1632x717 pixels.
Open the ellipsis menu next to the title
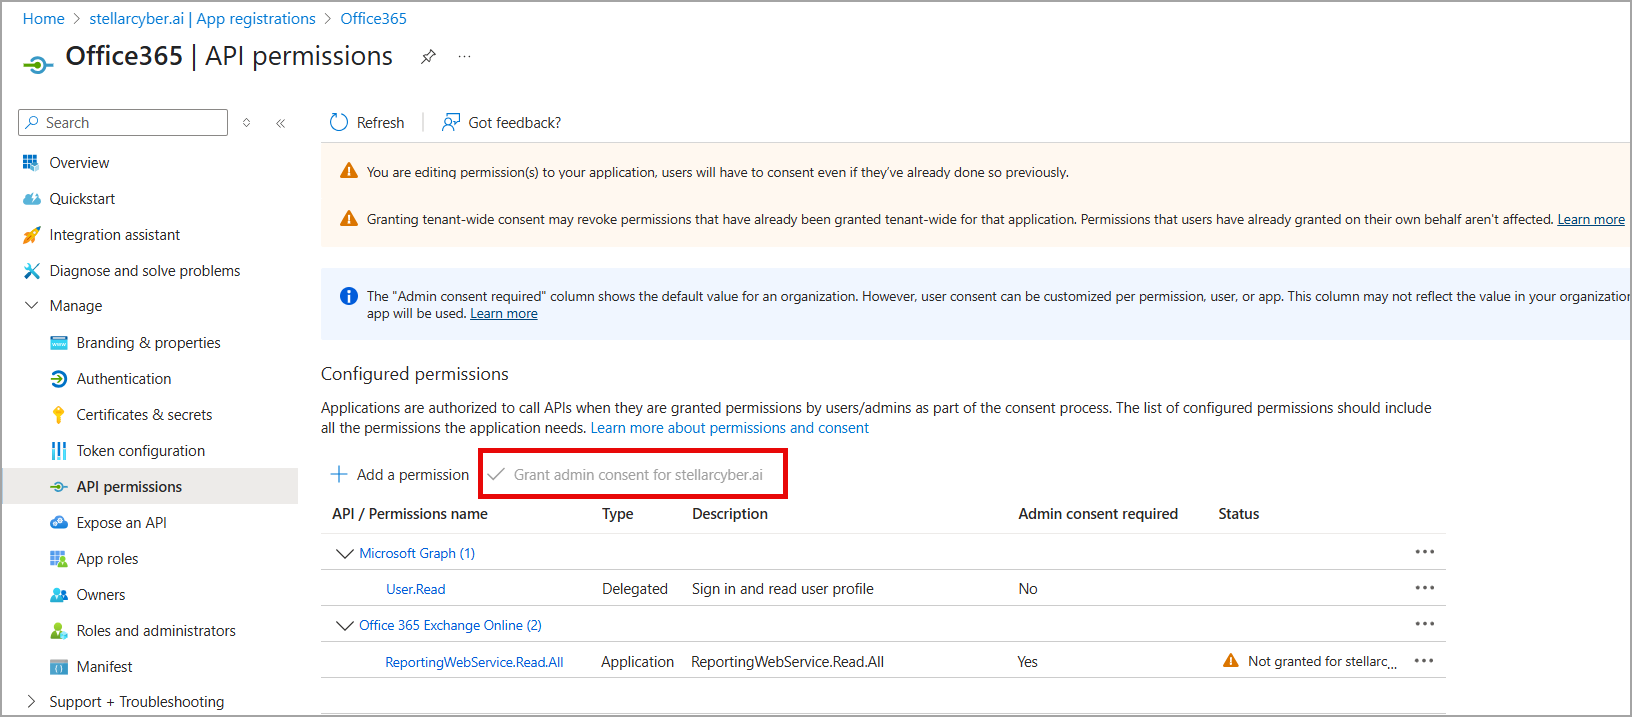point(464,56)
